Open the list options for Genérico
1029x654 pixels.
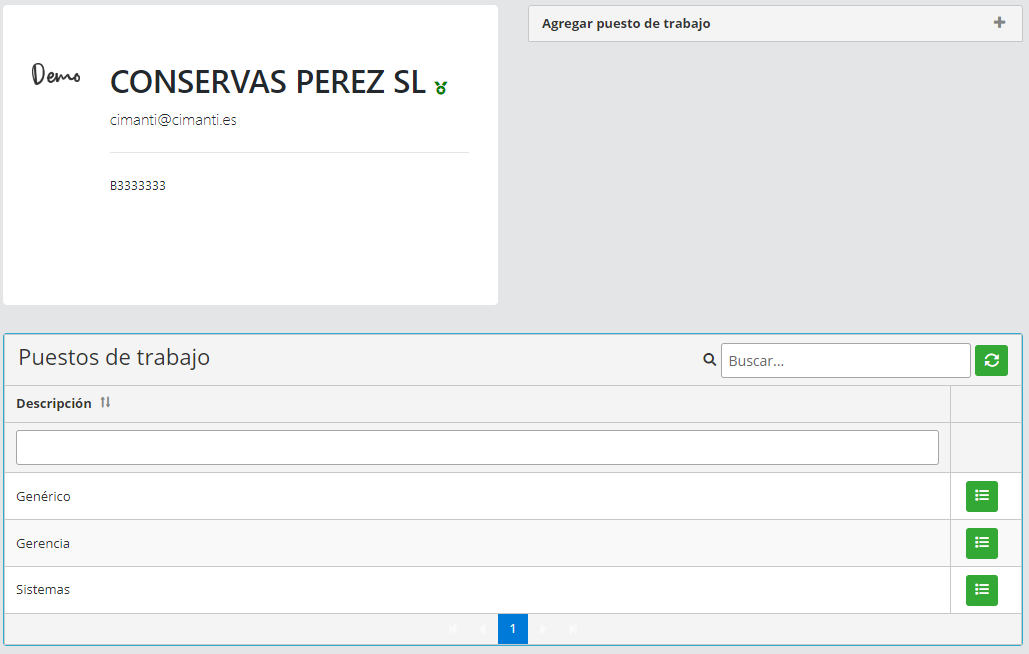tap(981, 496)
